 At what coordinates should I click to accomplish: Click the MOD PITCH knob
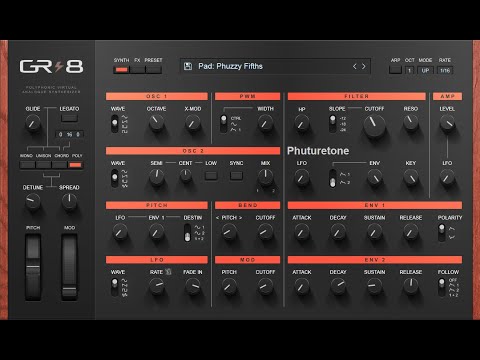[x=229, y=286]
